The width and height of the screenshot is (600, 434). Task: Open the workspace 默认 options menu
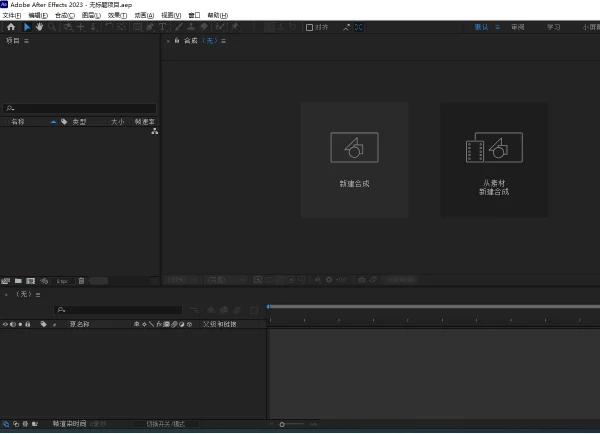pos(497,27)
